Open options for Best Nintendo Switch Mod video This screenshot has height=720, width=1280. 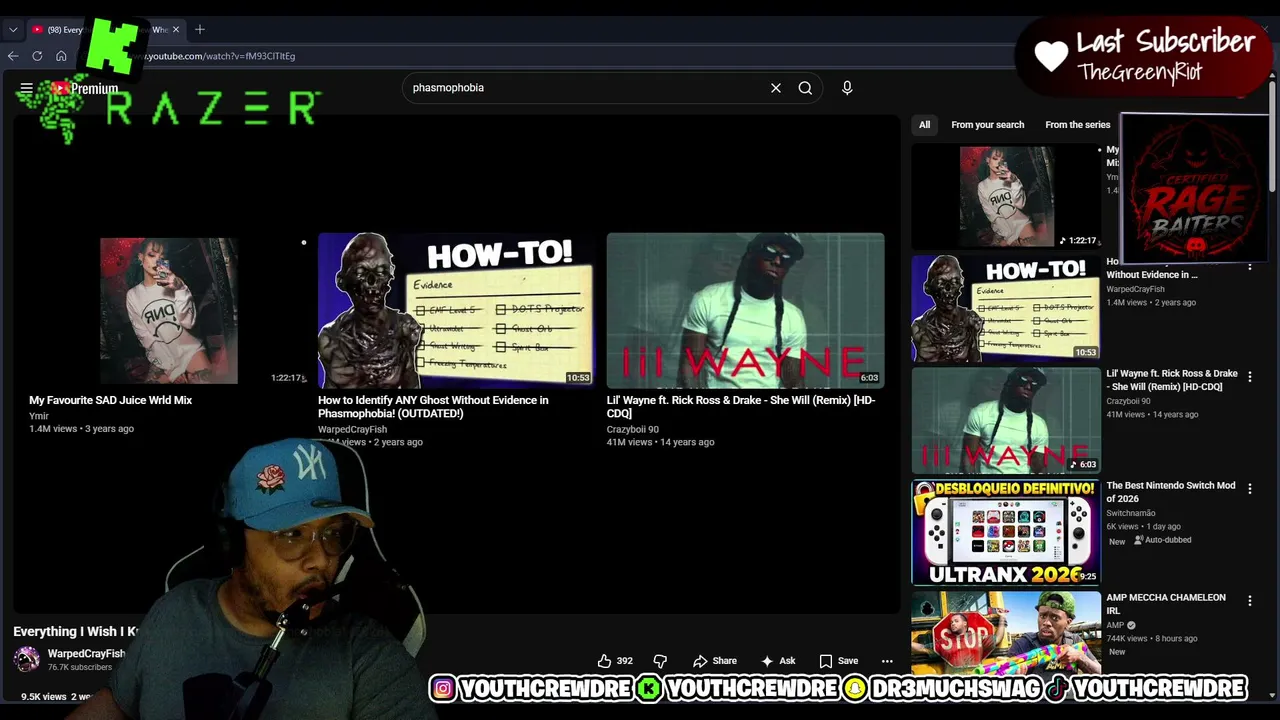1249,489
